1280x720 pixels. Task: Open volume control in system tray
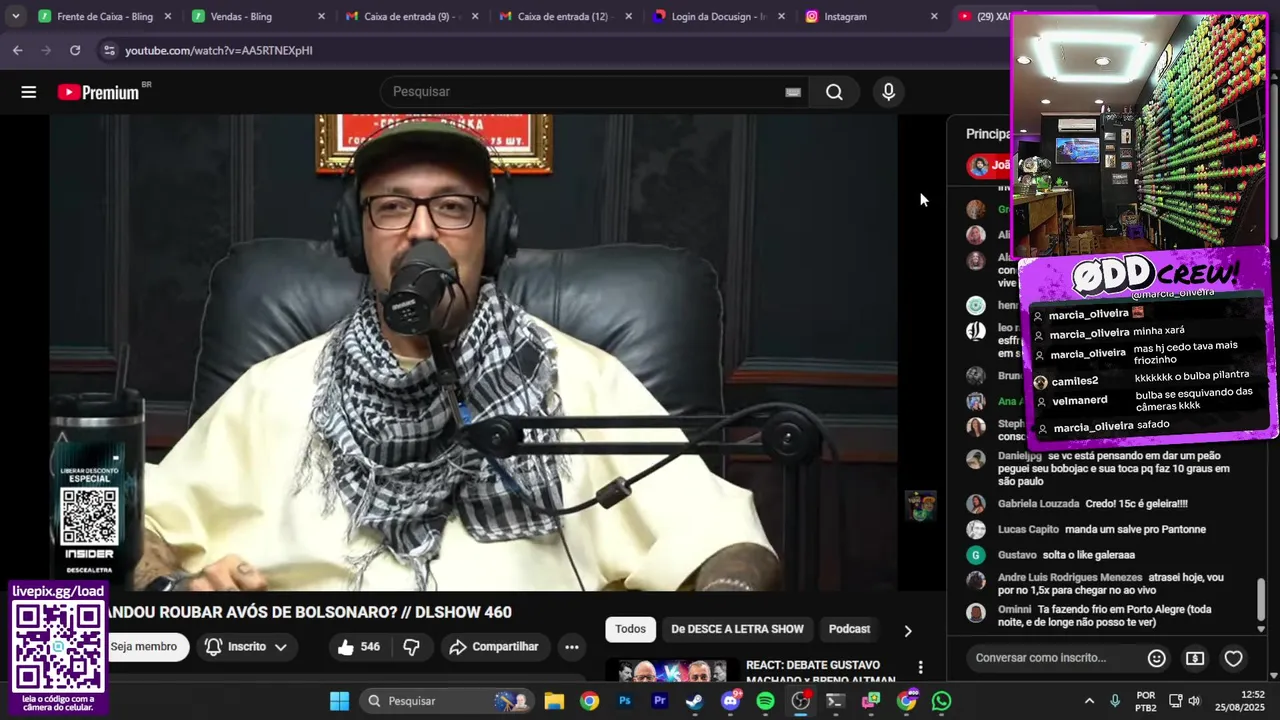(1194, 701)
